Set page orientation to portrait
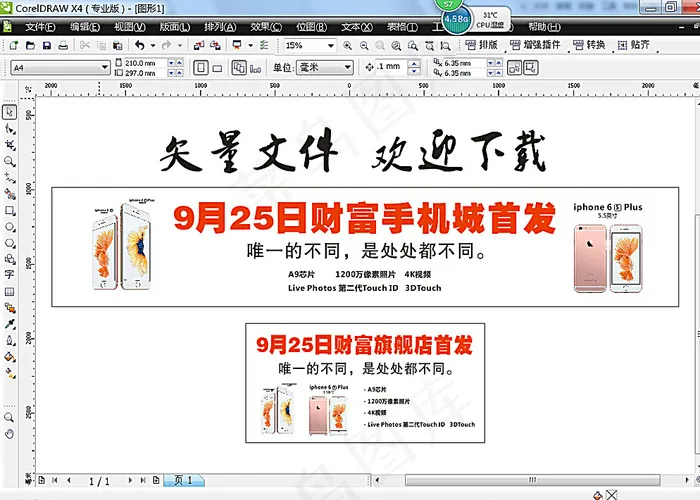This screenshot has width=700, height=500. tap(201, 68)
